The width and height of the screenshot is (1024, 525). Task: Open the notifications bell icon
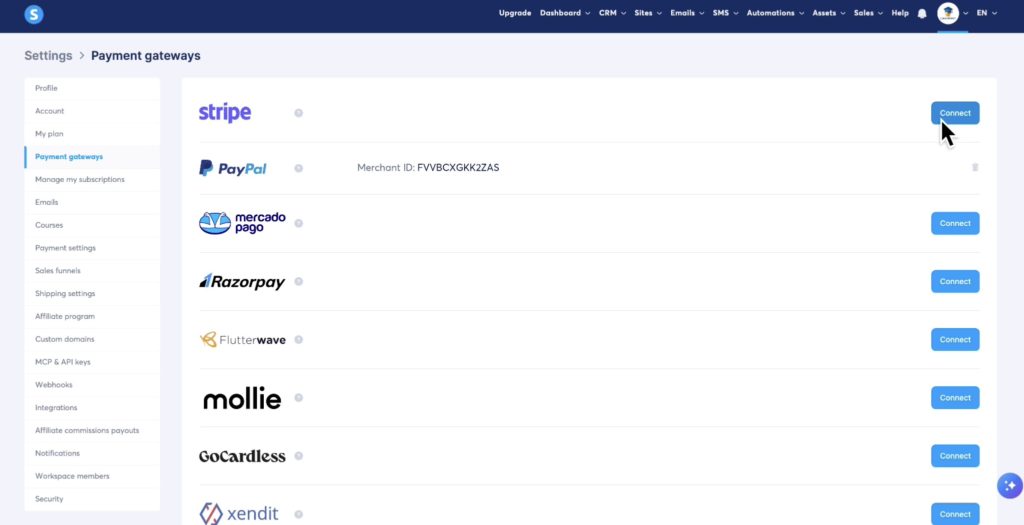(x=922, y=14)
